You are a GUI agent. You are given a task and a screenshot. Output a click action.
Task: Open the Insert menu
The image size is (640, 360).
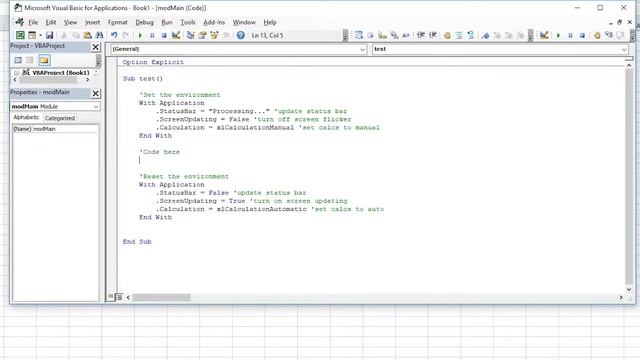92,22
